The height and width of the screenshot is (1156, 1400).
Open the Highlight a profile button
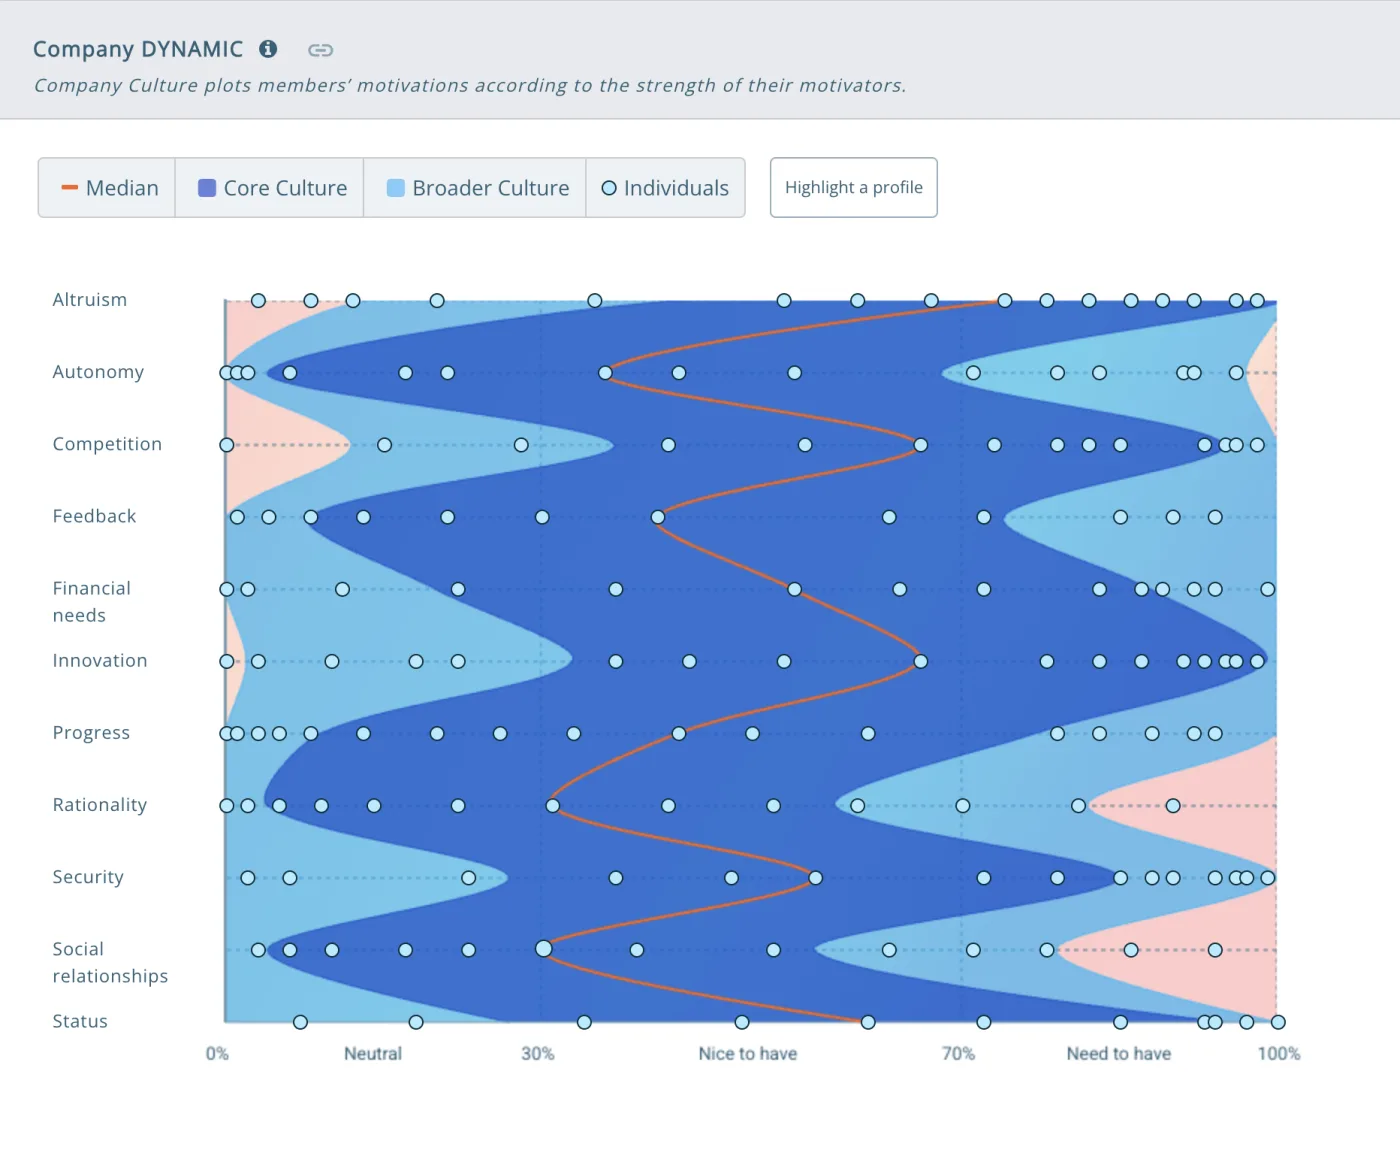(x=853, y=187)
